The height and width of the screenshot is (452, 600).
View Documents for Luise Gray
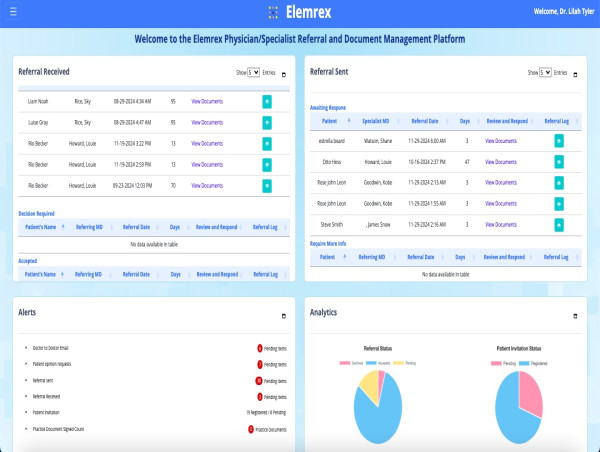[x=207, y=122]
